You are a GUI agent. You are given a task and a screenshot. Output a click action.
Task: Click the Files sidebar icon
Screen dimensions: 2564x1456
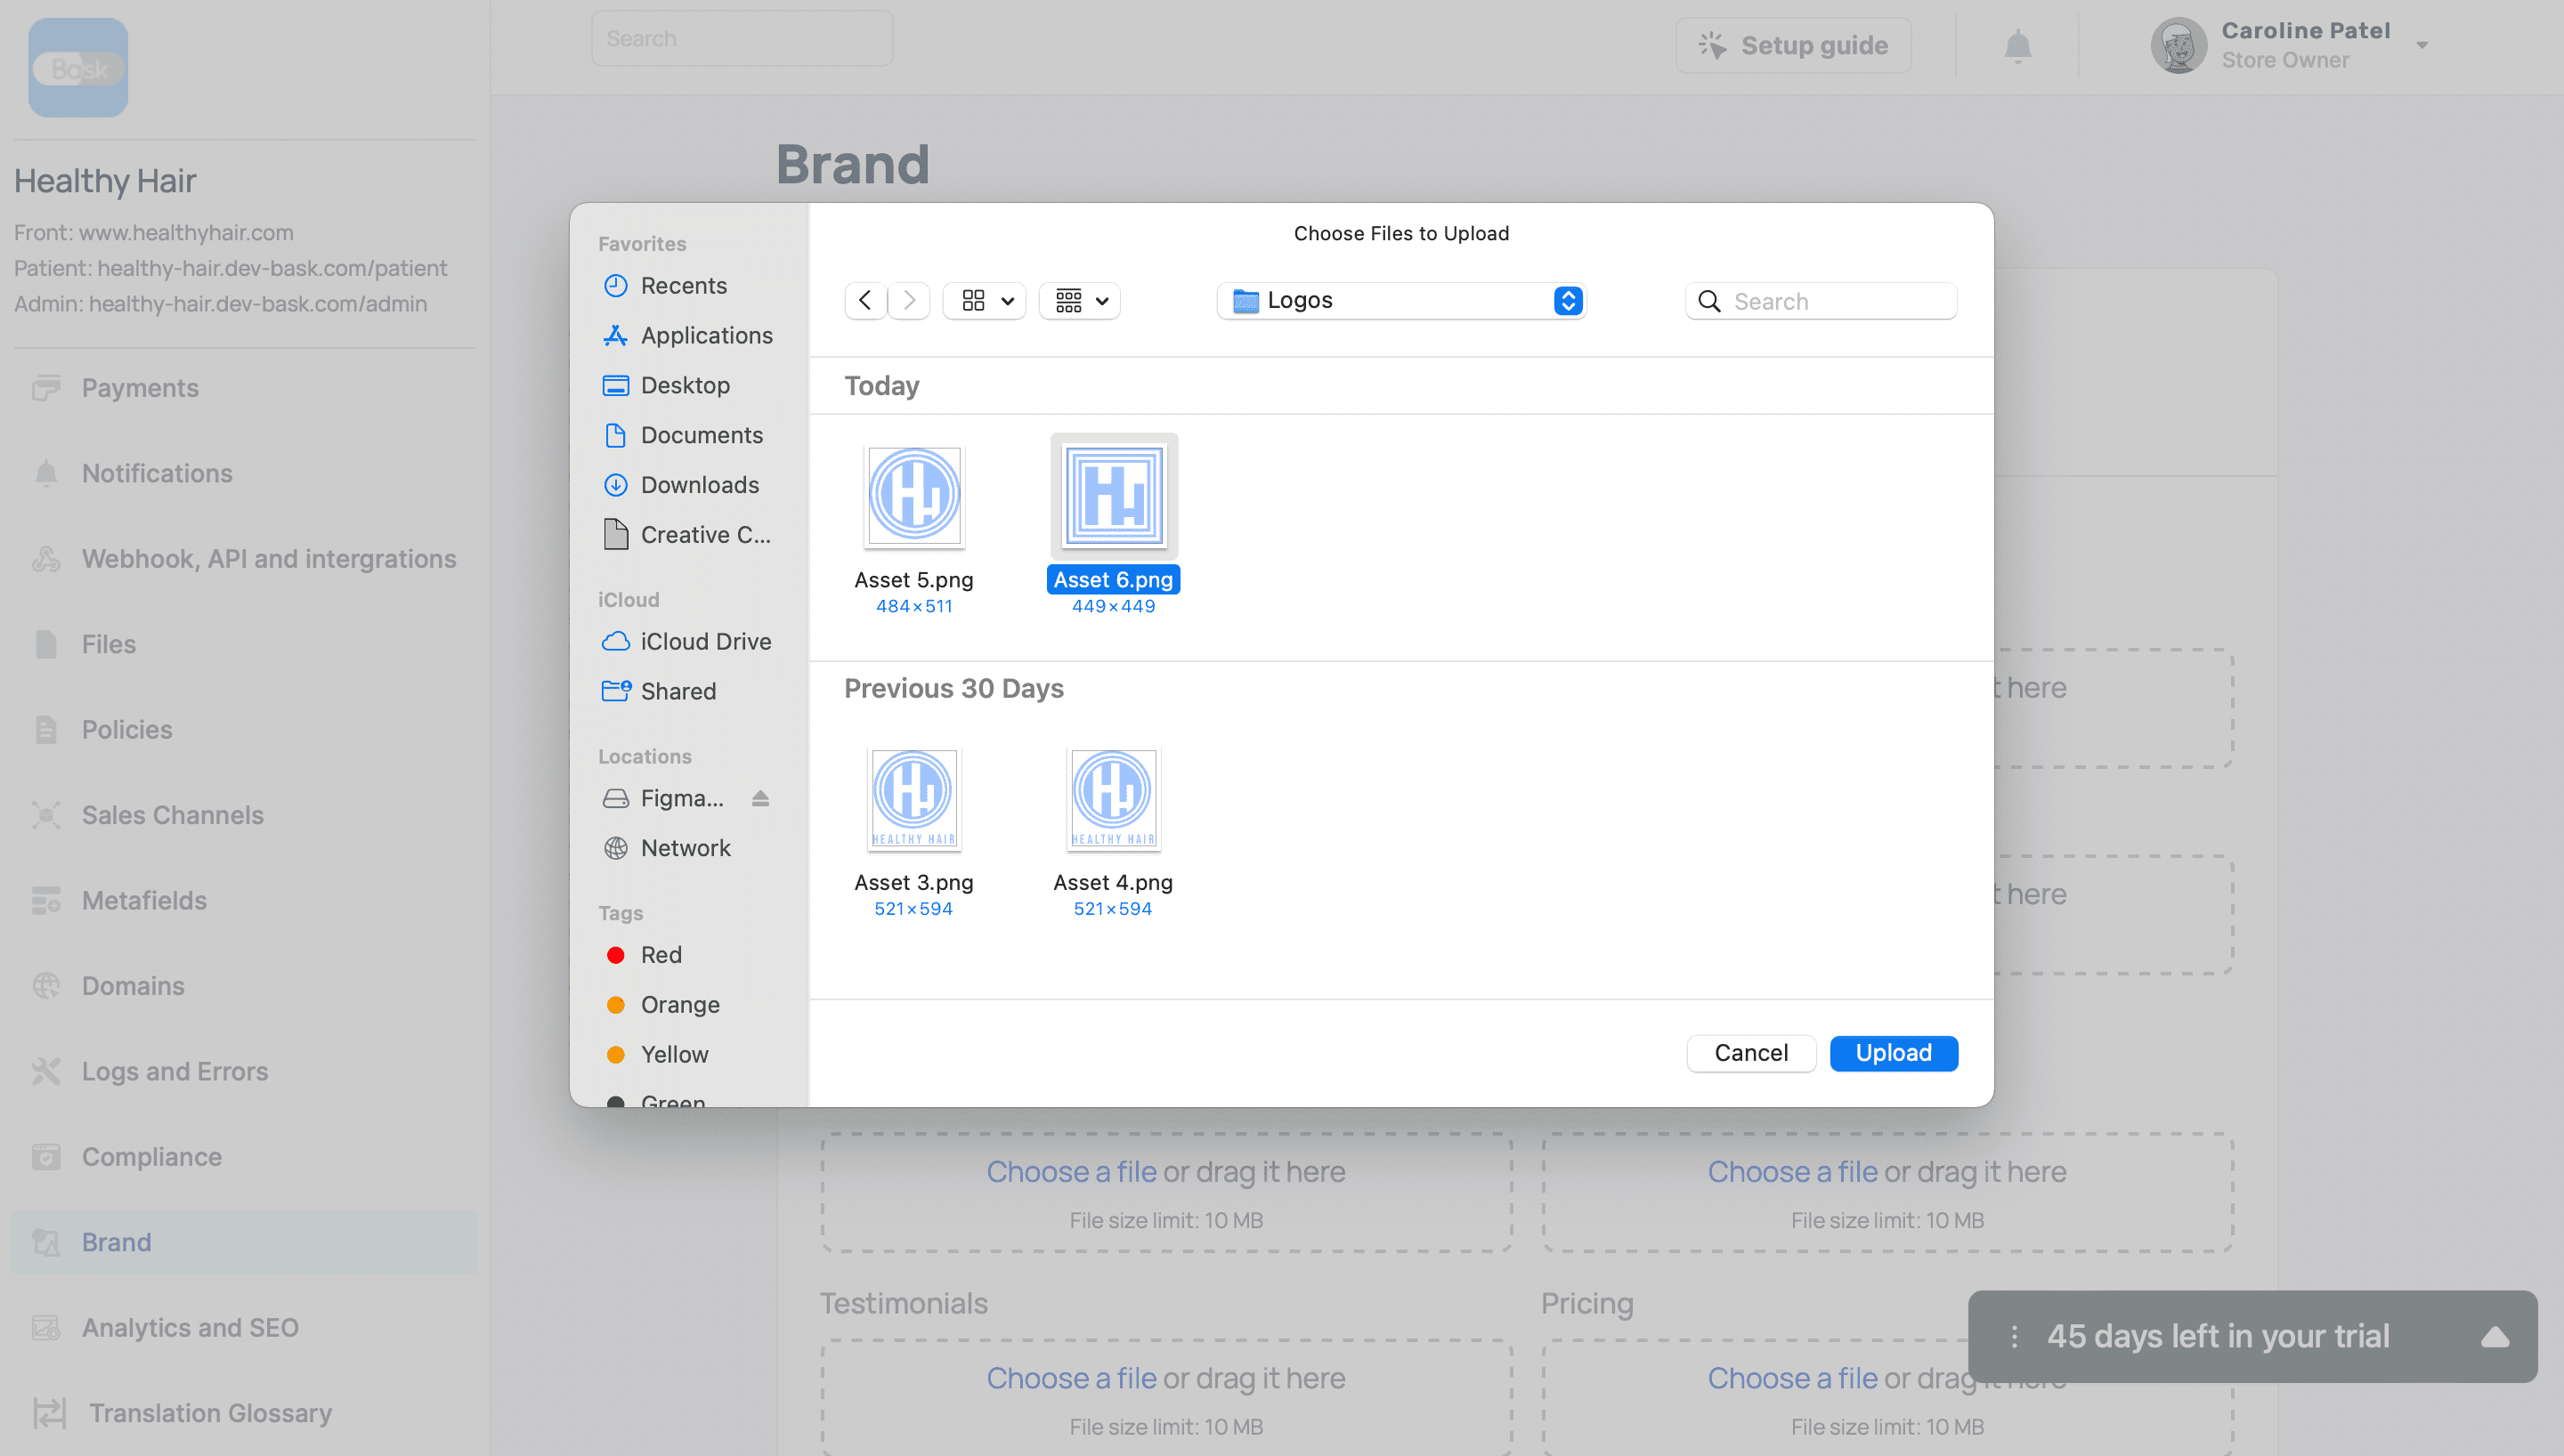(47, 643)
